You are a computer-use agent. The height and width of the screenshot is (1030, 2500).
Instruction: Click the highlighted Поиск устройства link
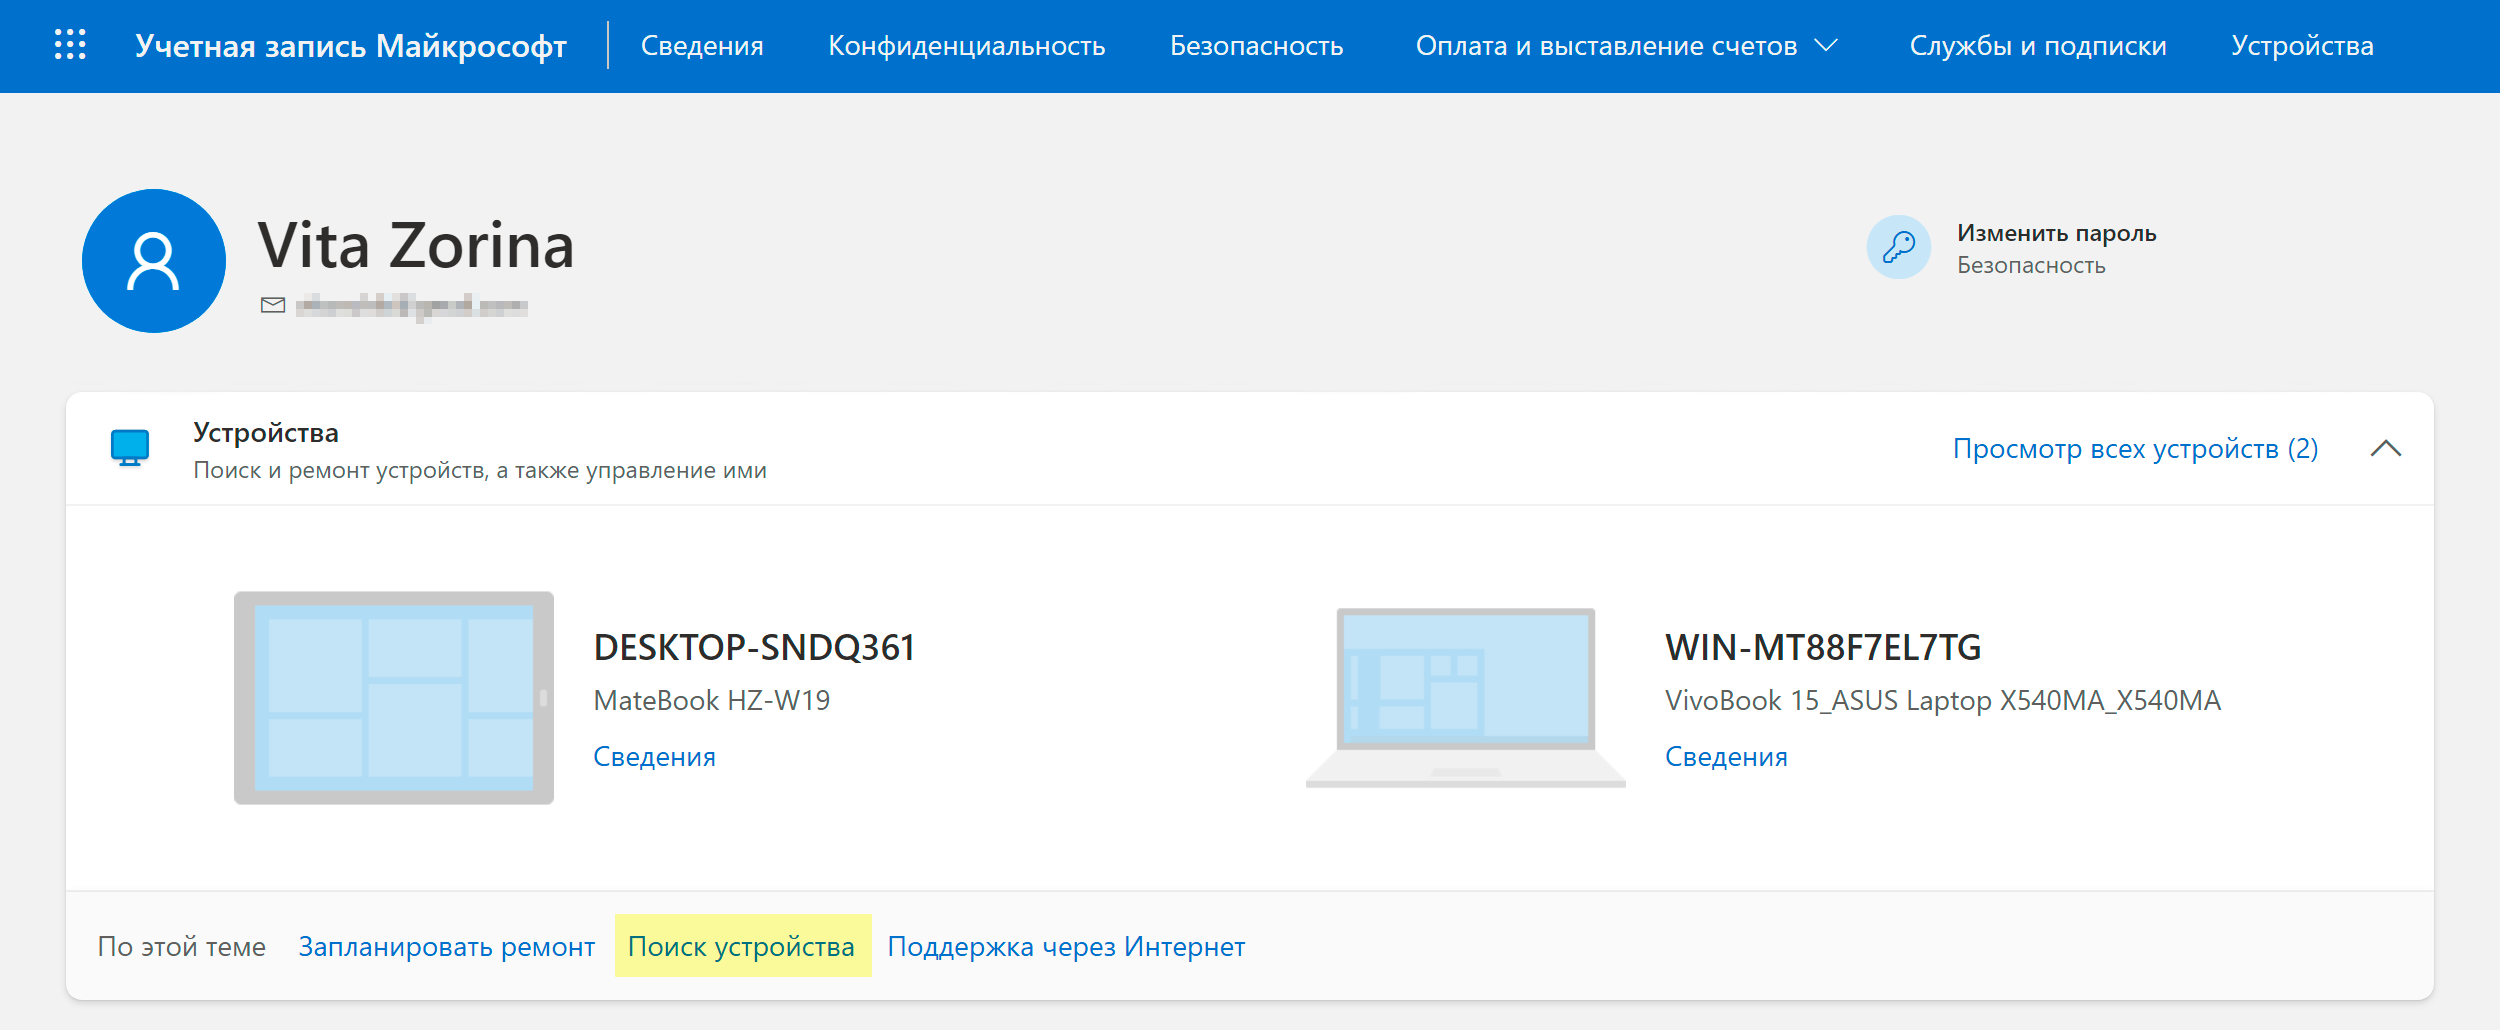coord(742,946)
